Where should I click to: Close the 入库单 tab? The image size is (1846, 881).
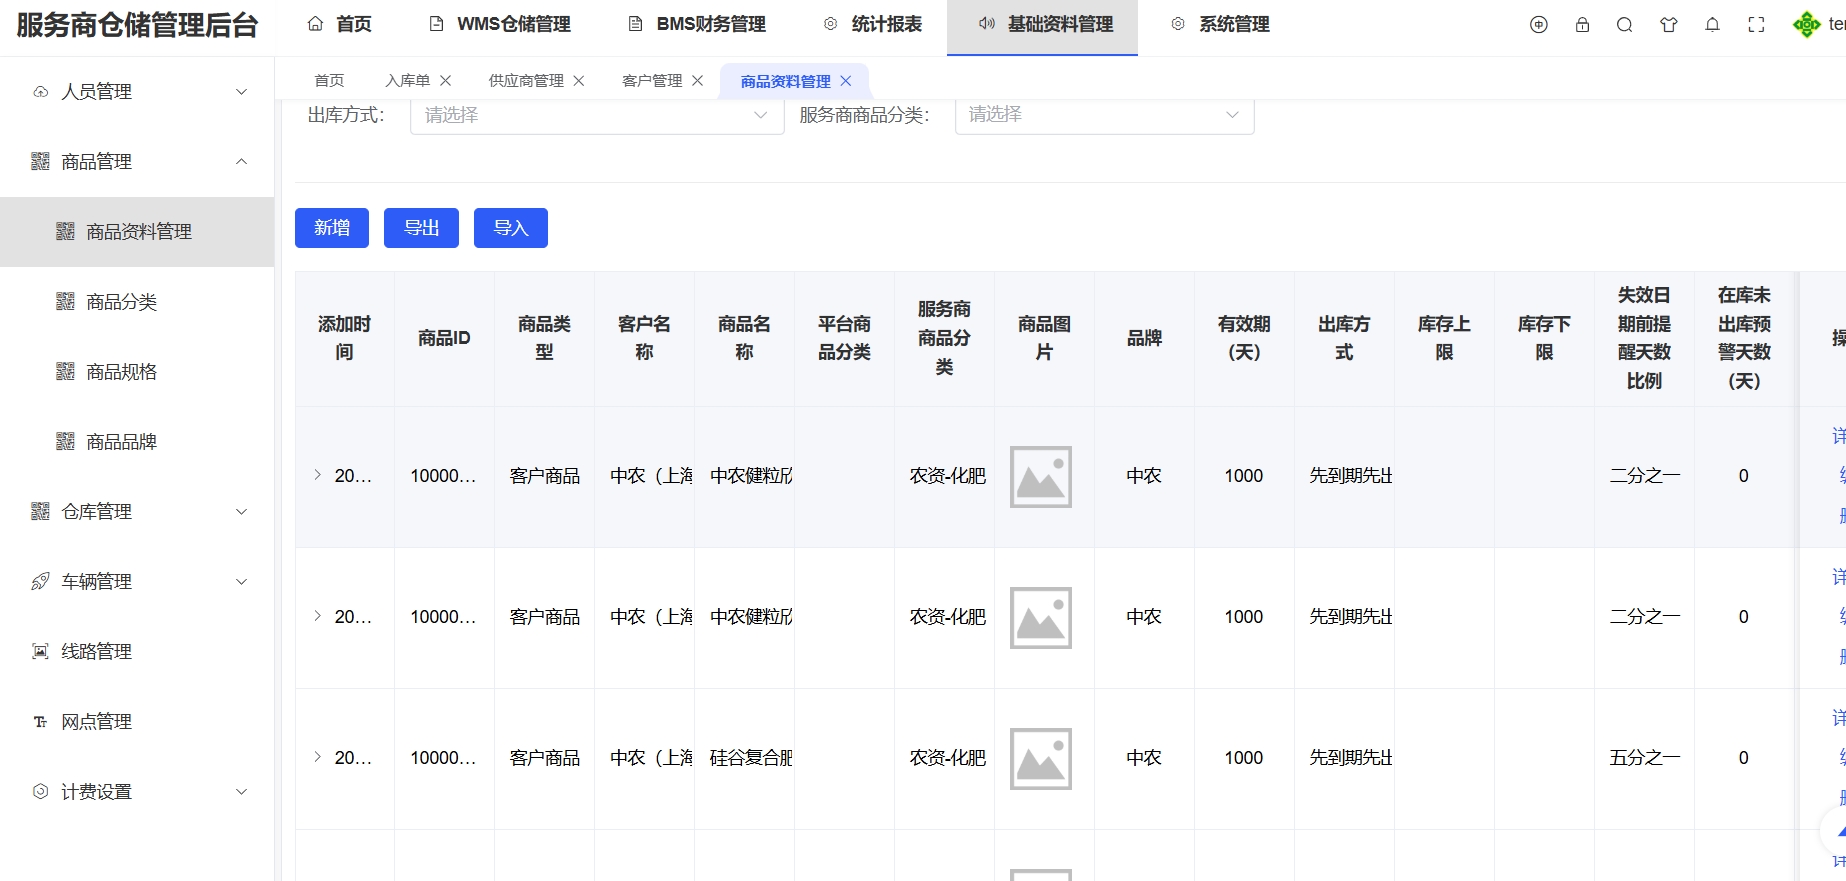[446, 81]
